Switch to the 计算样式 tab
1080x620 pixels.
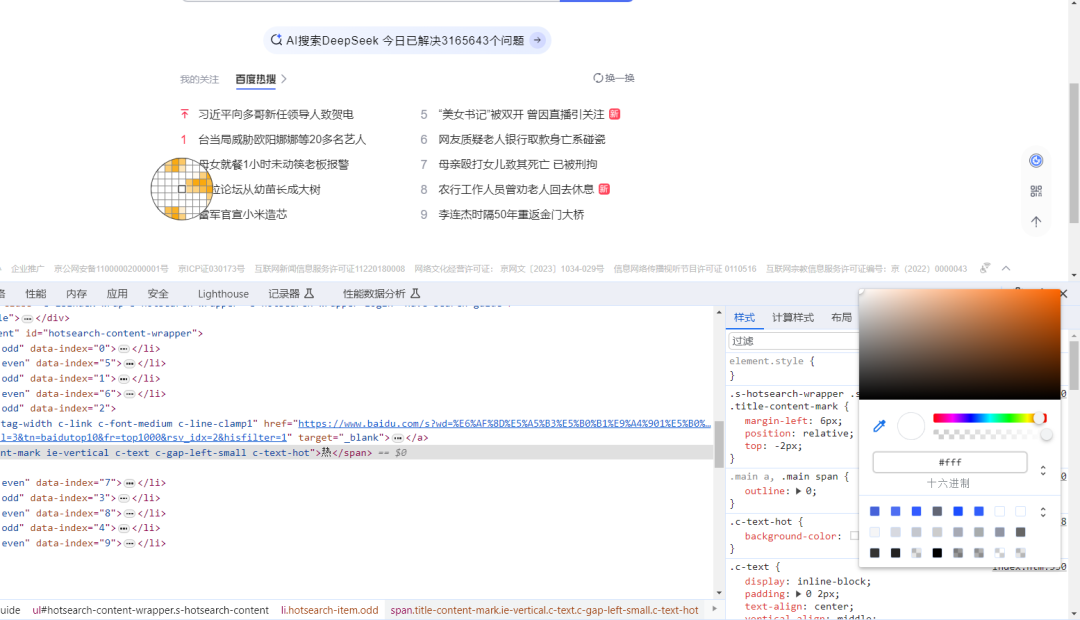[x=792, y=318]
